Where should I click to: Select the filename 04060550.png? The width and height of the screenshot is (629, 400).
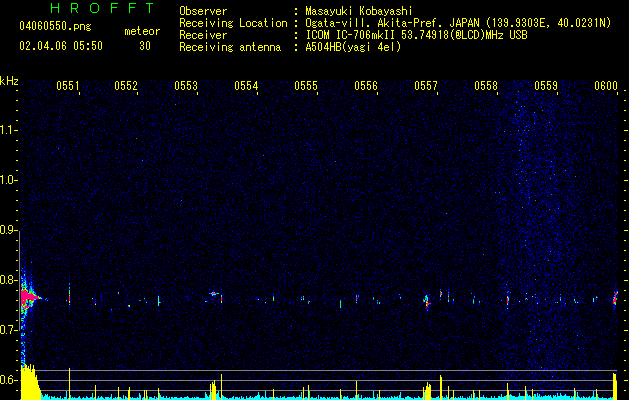[x=55, y=27]
